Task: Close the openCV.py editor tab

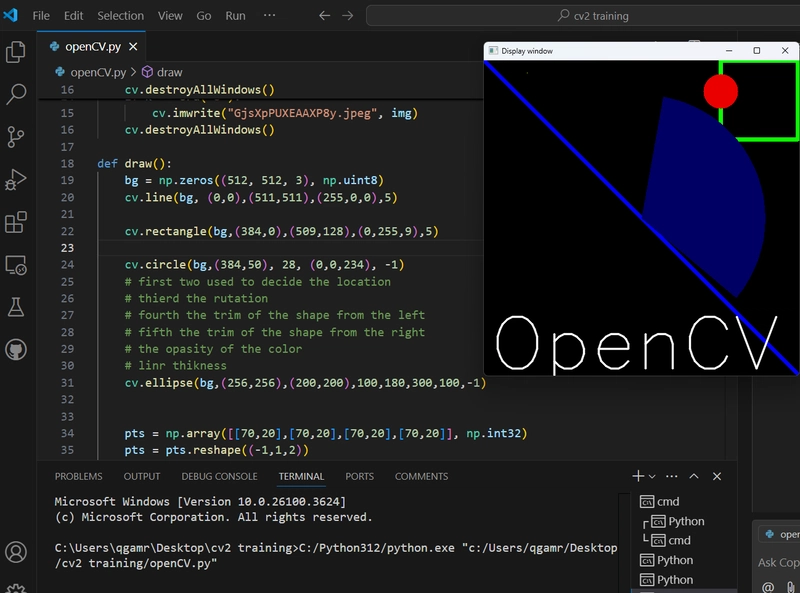Action: pyautogui.click(x=133, y=47)
